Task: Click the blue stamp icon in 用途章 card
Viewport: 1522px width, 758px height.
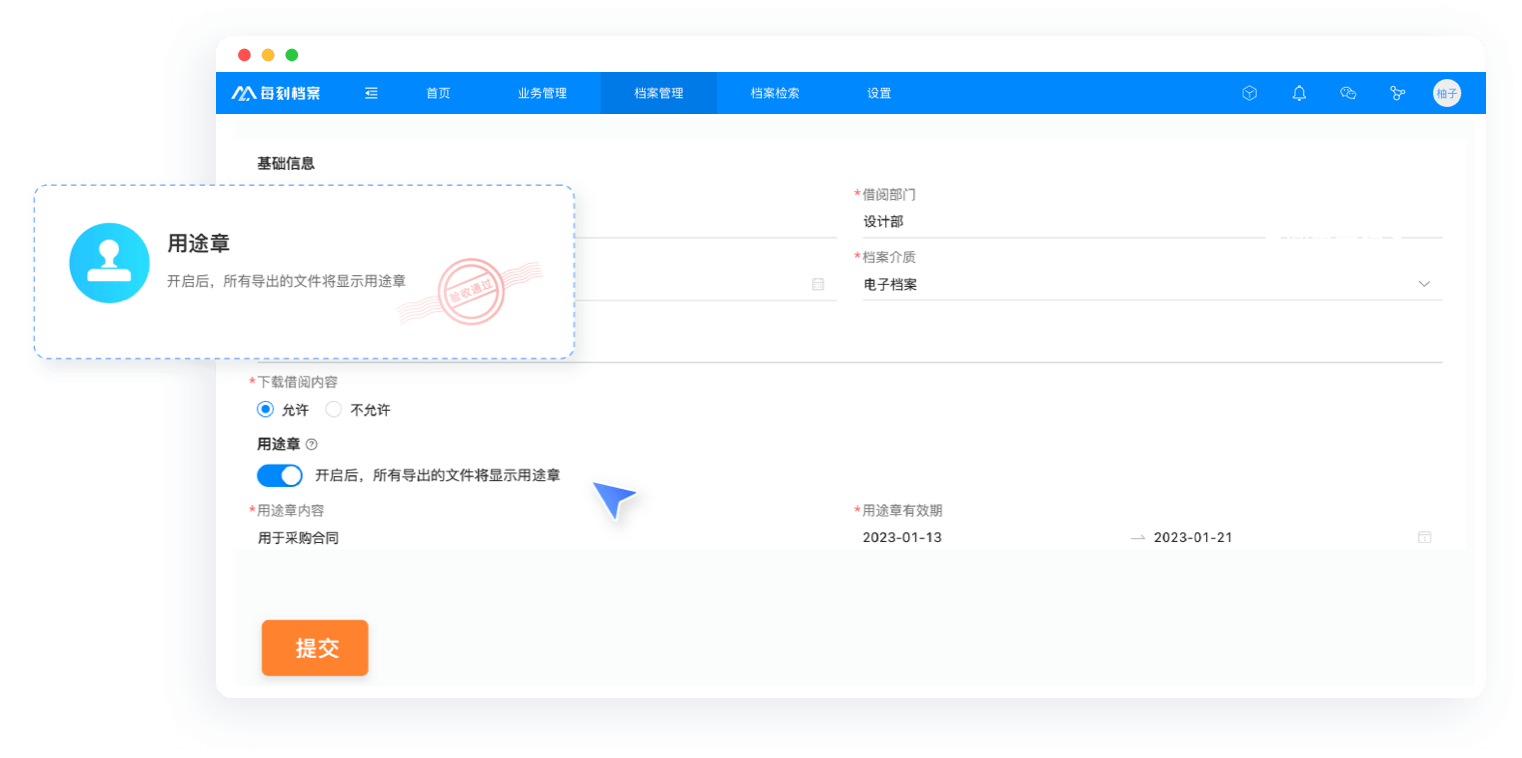Action: [109, 263]
